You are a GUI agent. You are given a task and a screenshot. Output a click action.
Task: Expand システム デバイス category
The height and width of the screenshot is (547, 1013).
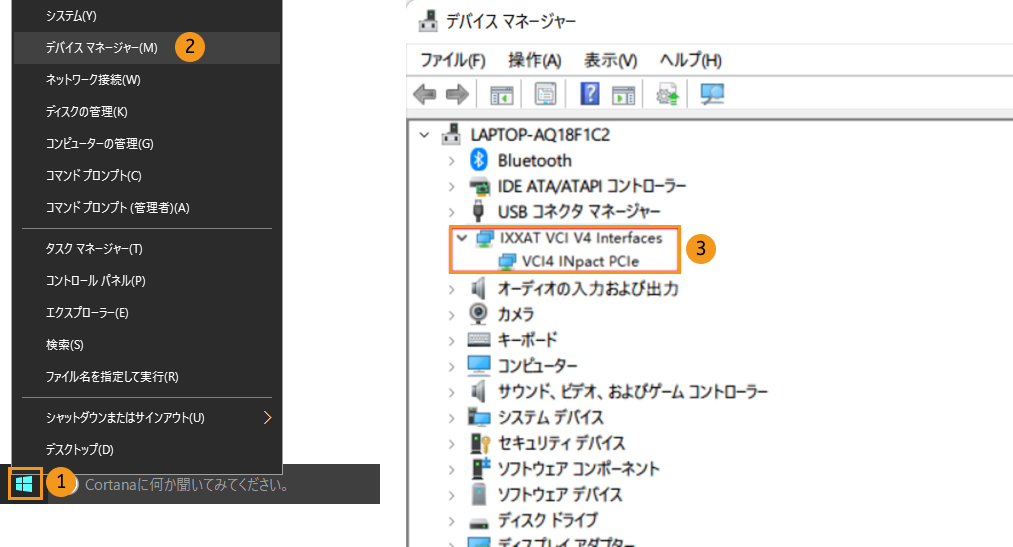tap(452, 418)
